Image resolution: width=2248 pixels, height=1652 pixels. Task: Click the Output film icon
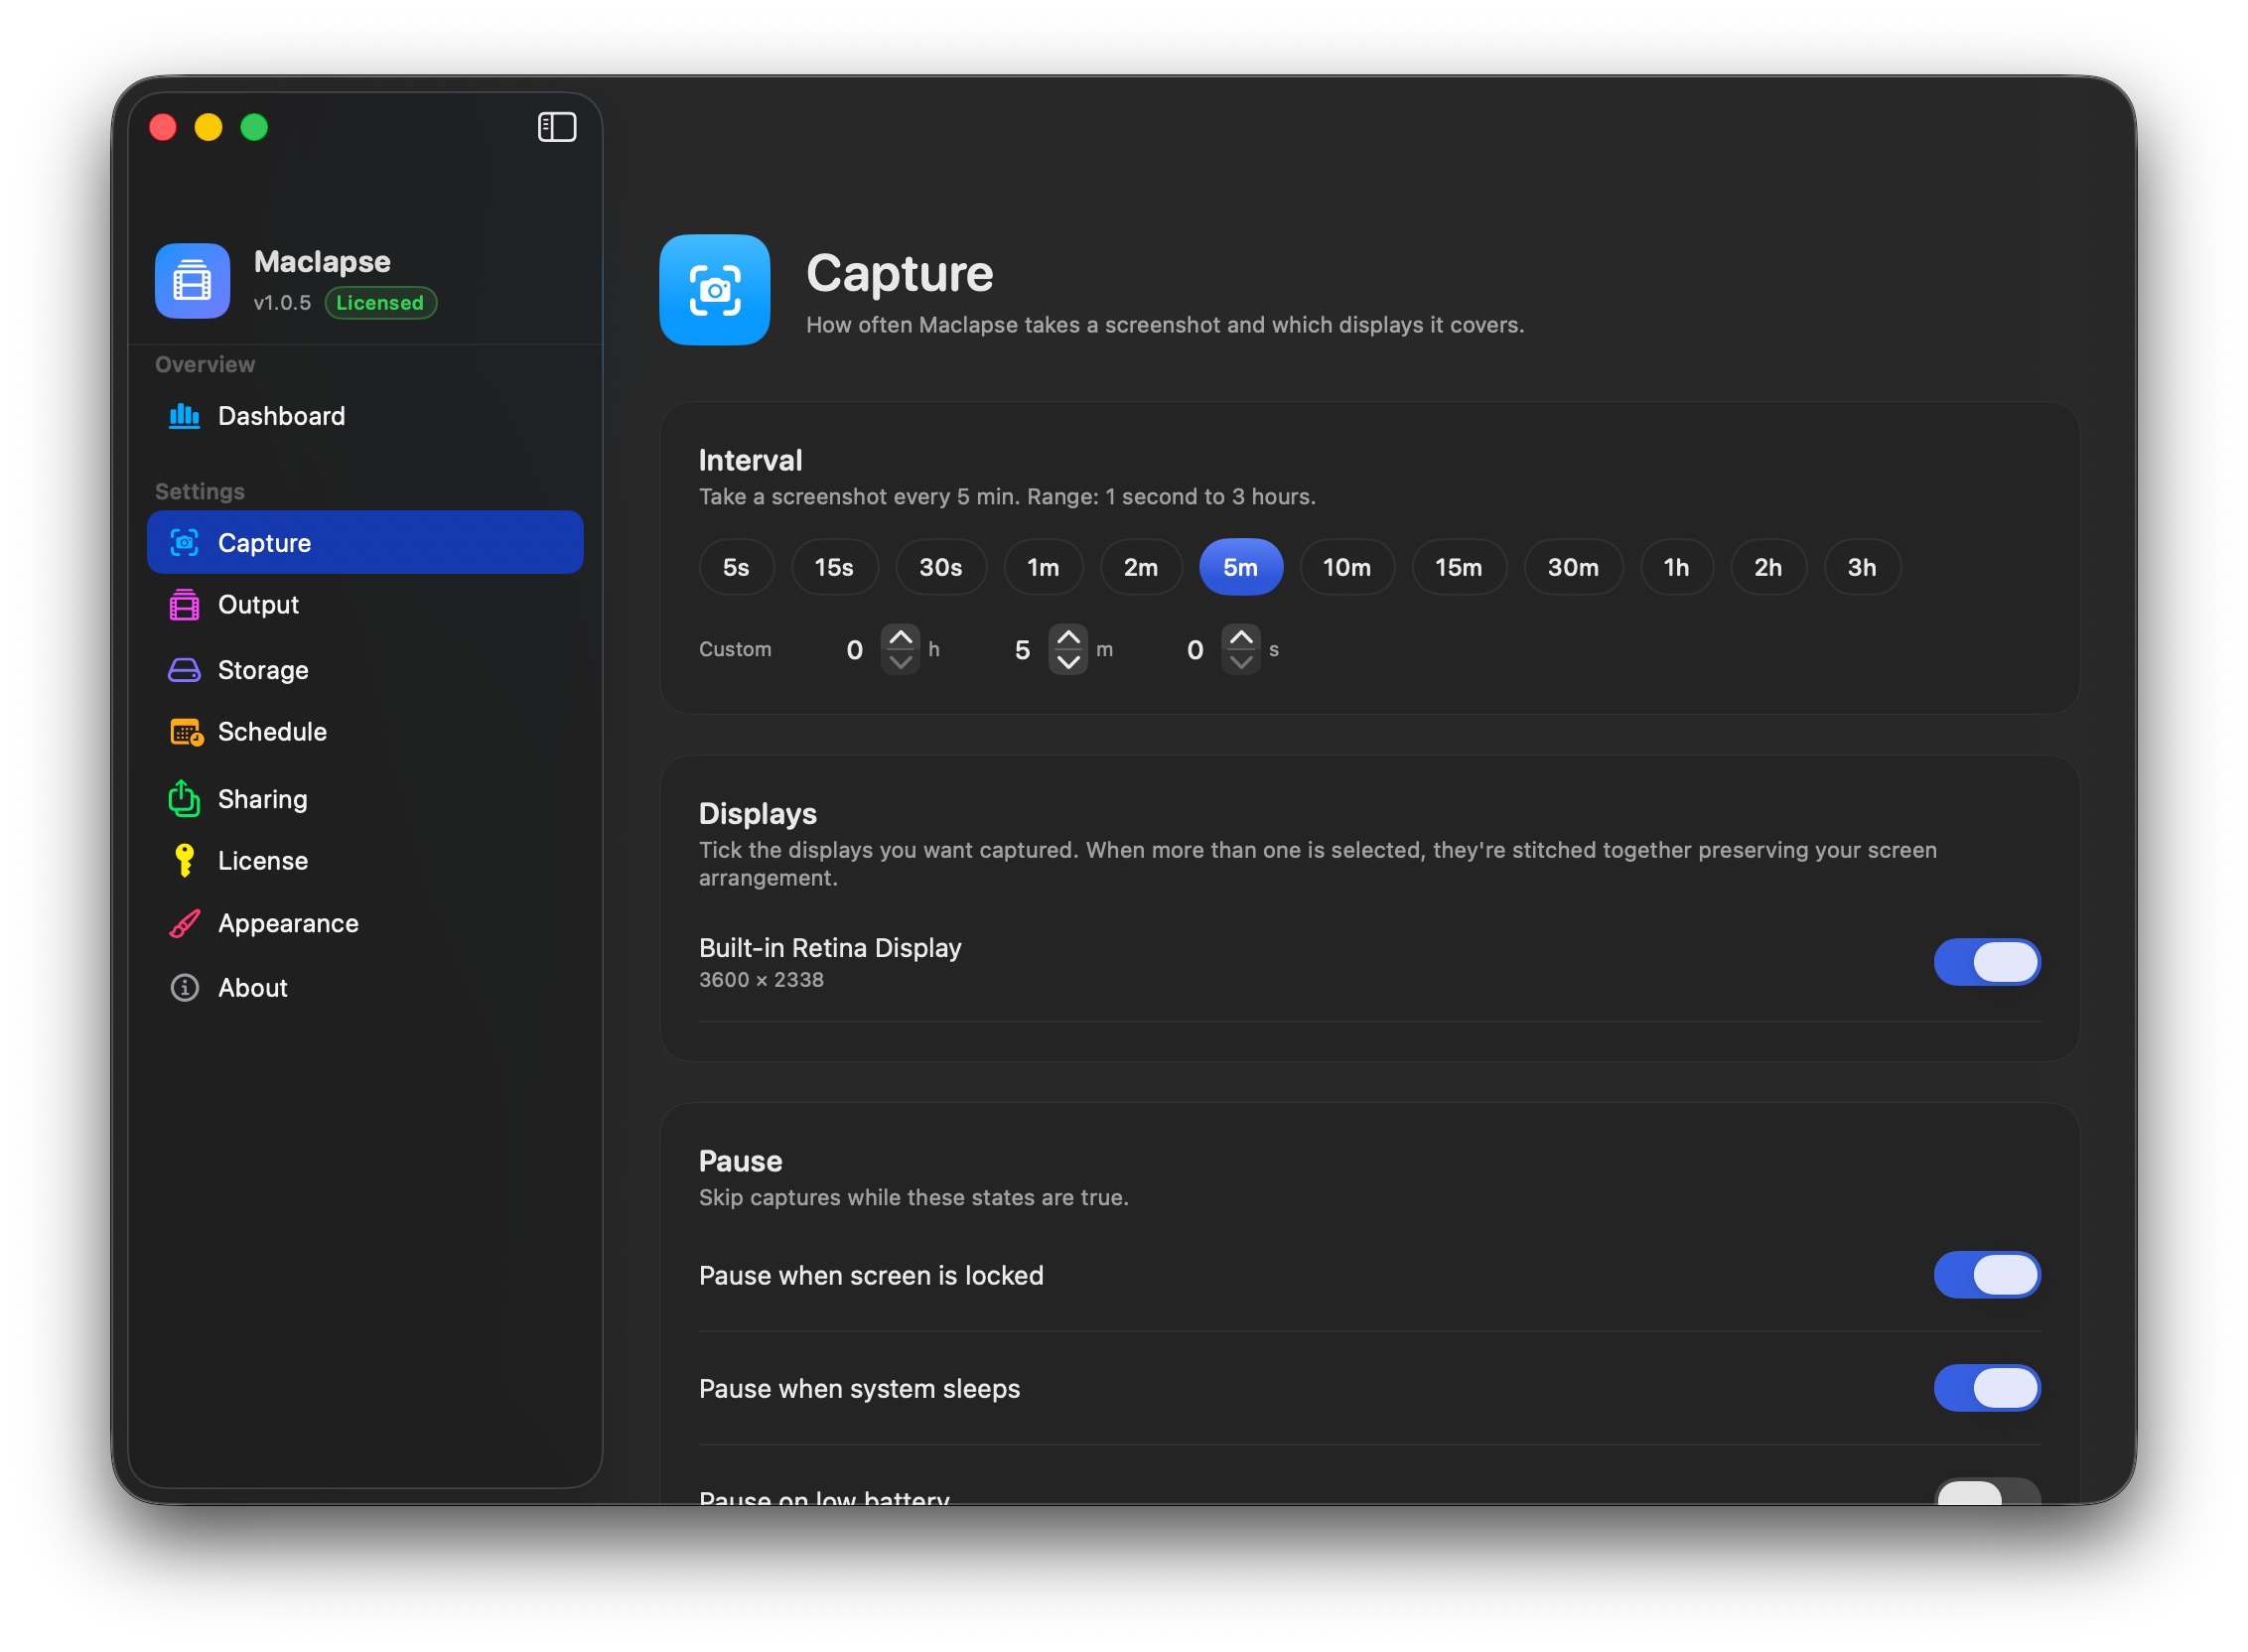tap(184, 605)
